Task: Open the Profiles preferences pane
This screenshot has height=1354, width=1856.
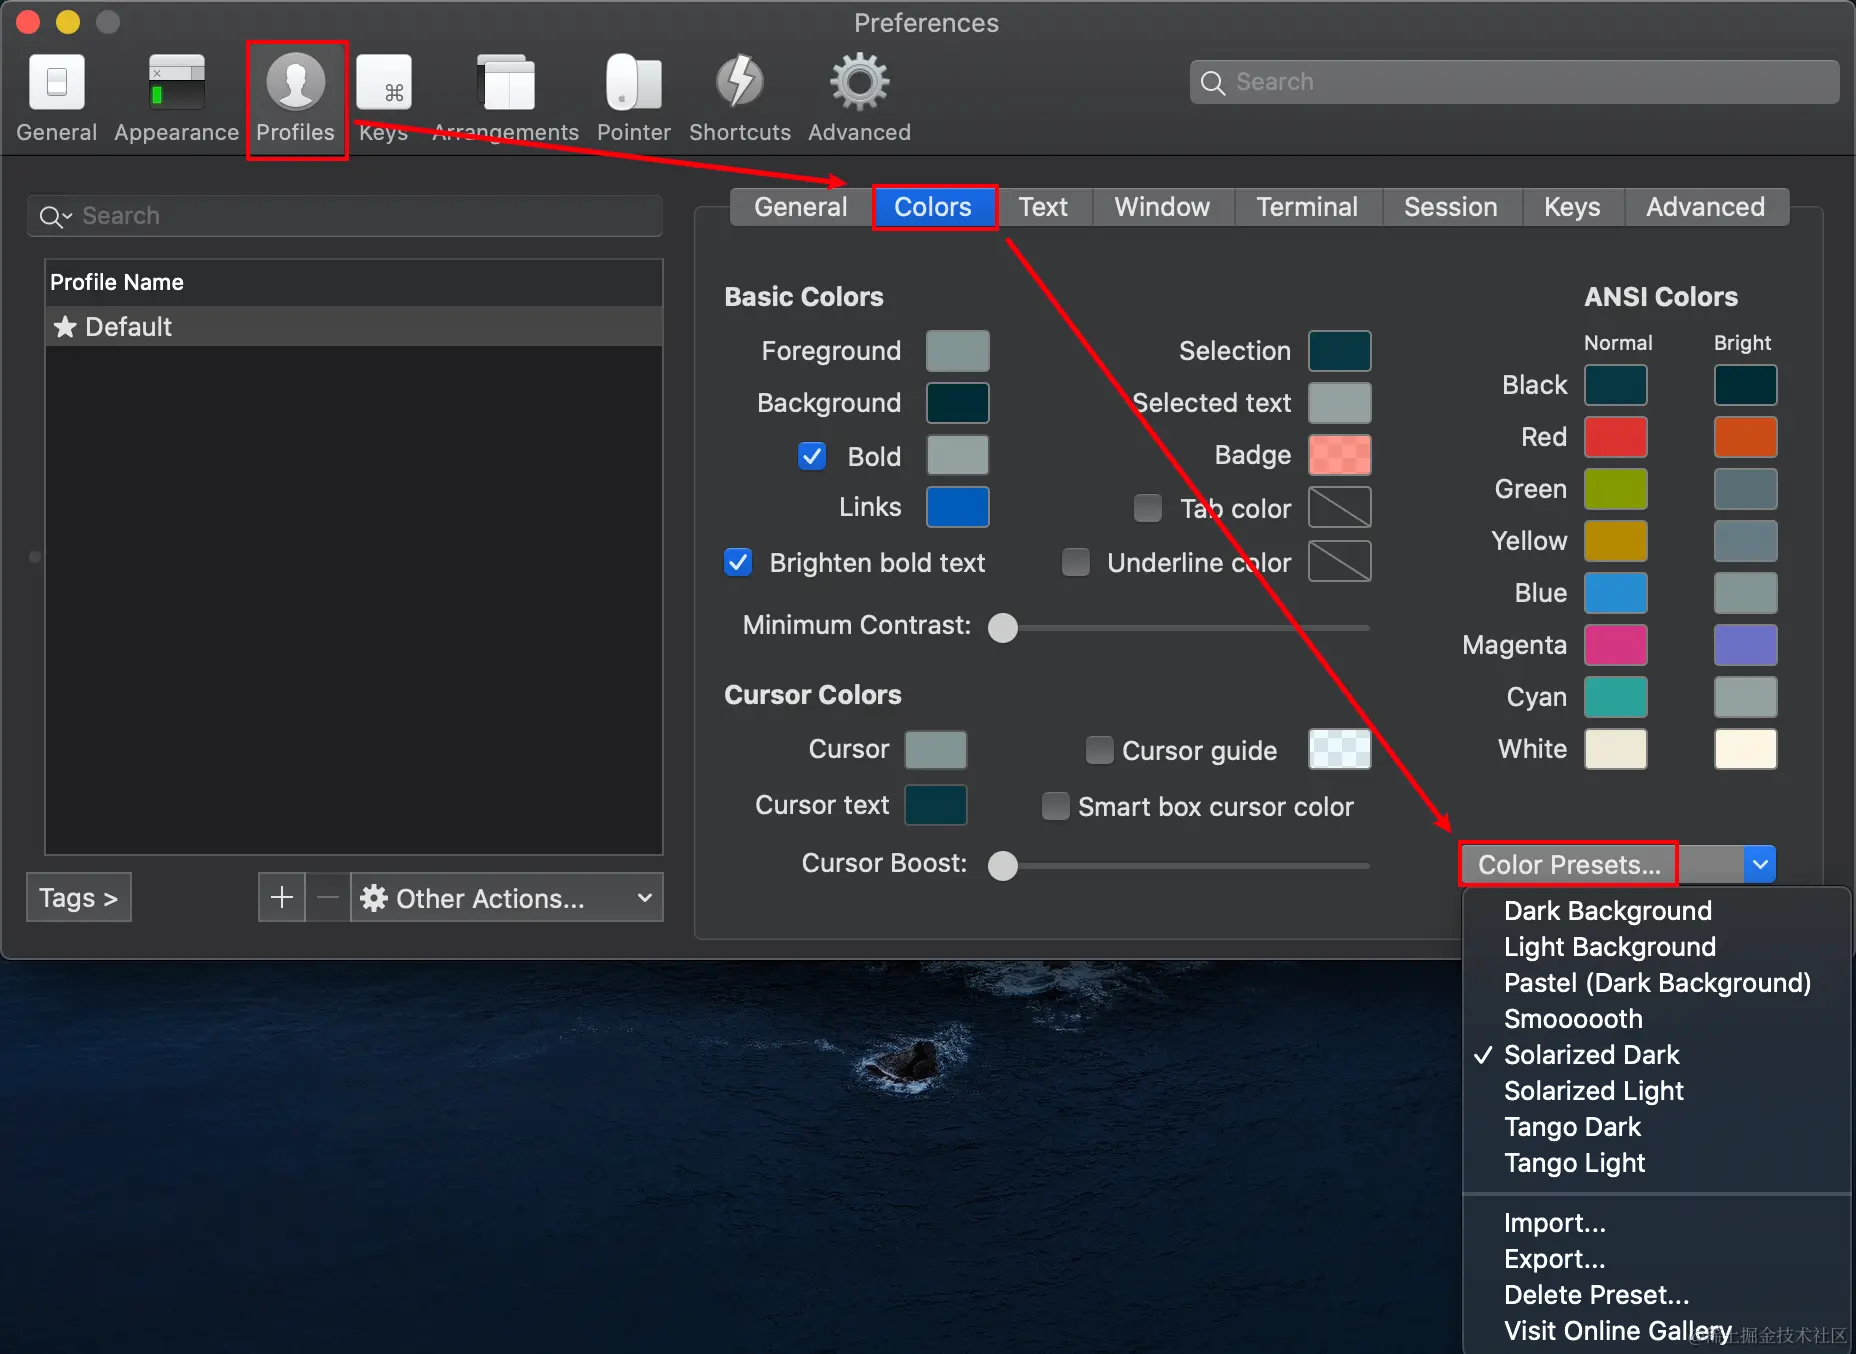Action: [296, 99]
